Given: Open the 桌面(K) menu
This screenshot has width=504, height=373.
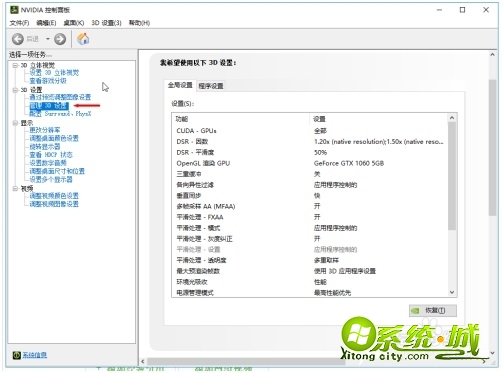Looking at the screenshot, I should pos(74,23).
